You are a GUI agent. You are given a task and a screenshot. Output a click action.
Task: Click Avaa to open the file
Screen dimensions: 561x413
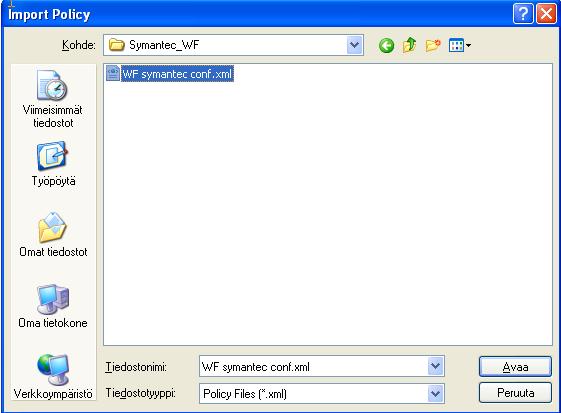515,366
